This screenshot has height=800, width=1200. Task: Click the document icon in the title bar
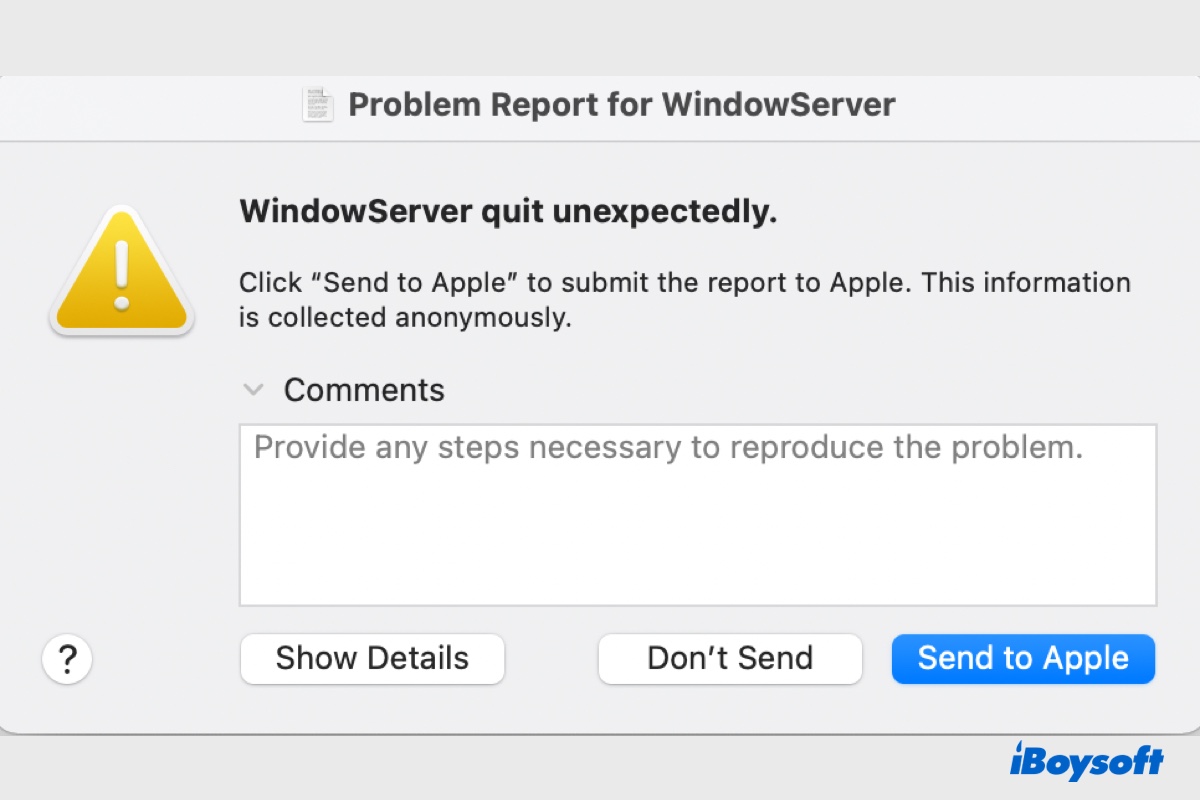pyautogui.click(x=318, y=104)
